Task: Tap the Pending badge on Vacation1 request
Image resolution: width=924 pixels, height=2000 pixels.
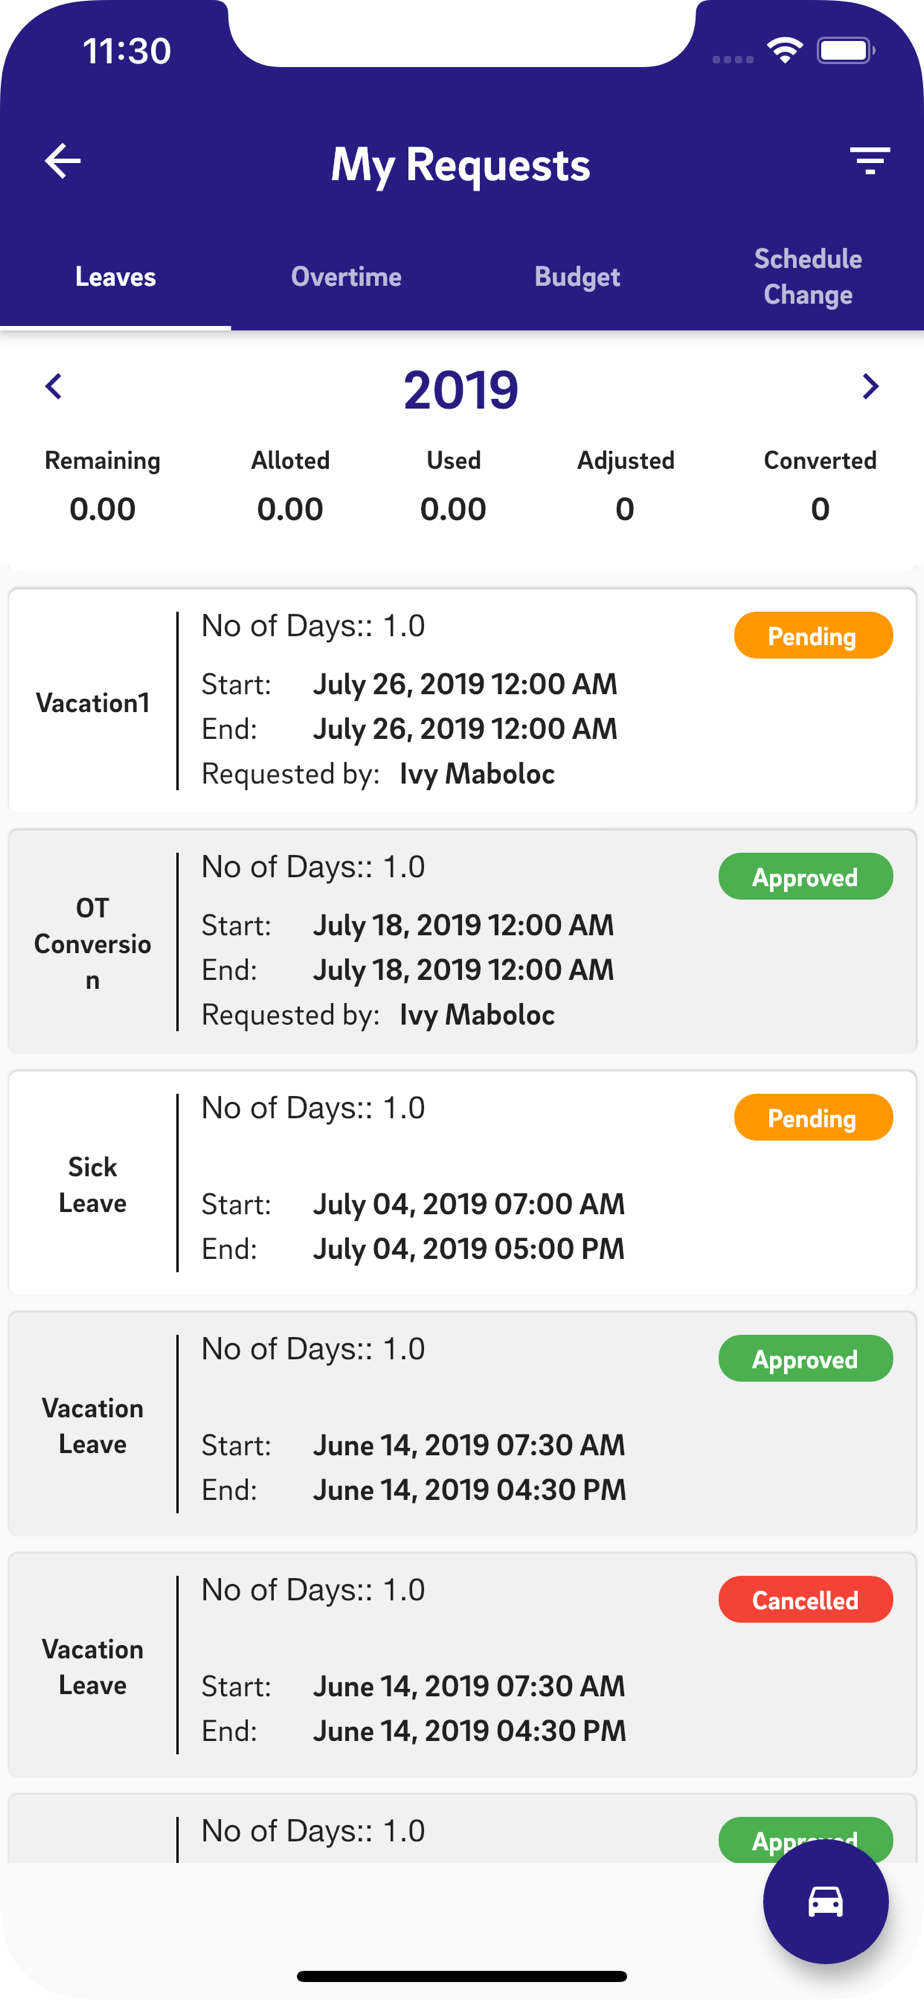Action: [x=812, y=636]
